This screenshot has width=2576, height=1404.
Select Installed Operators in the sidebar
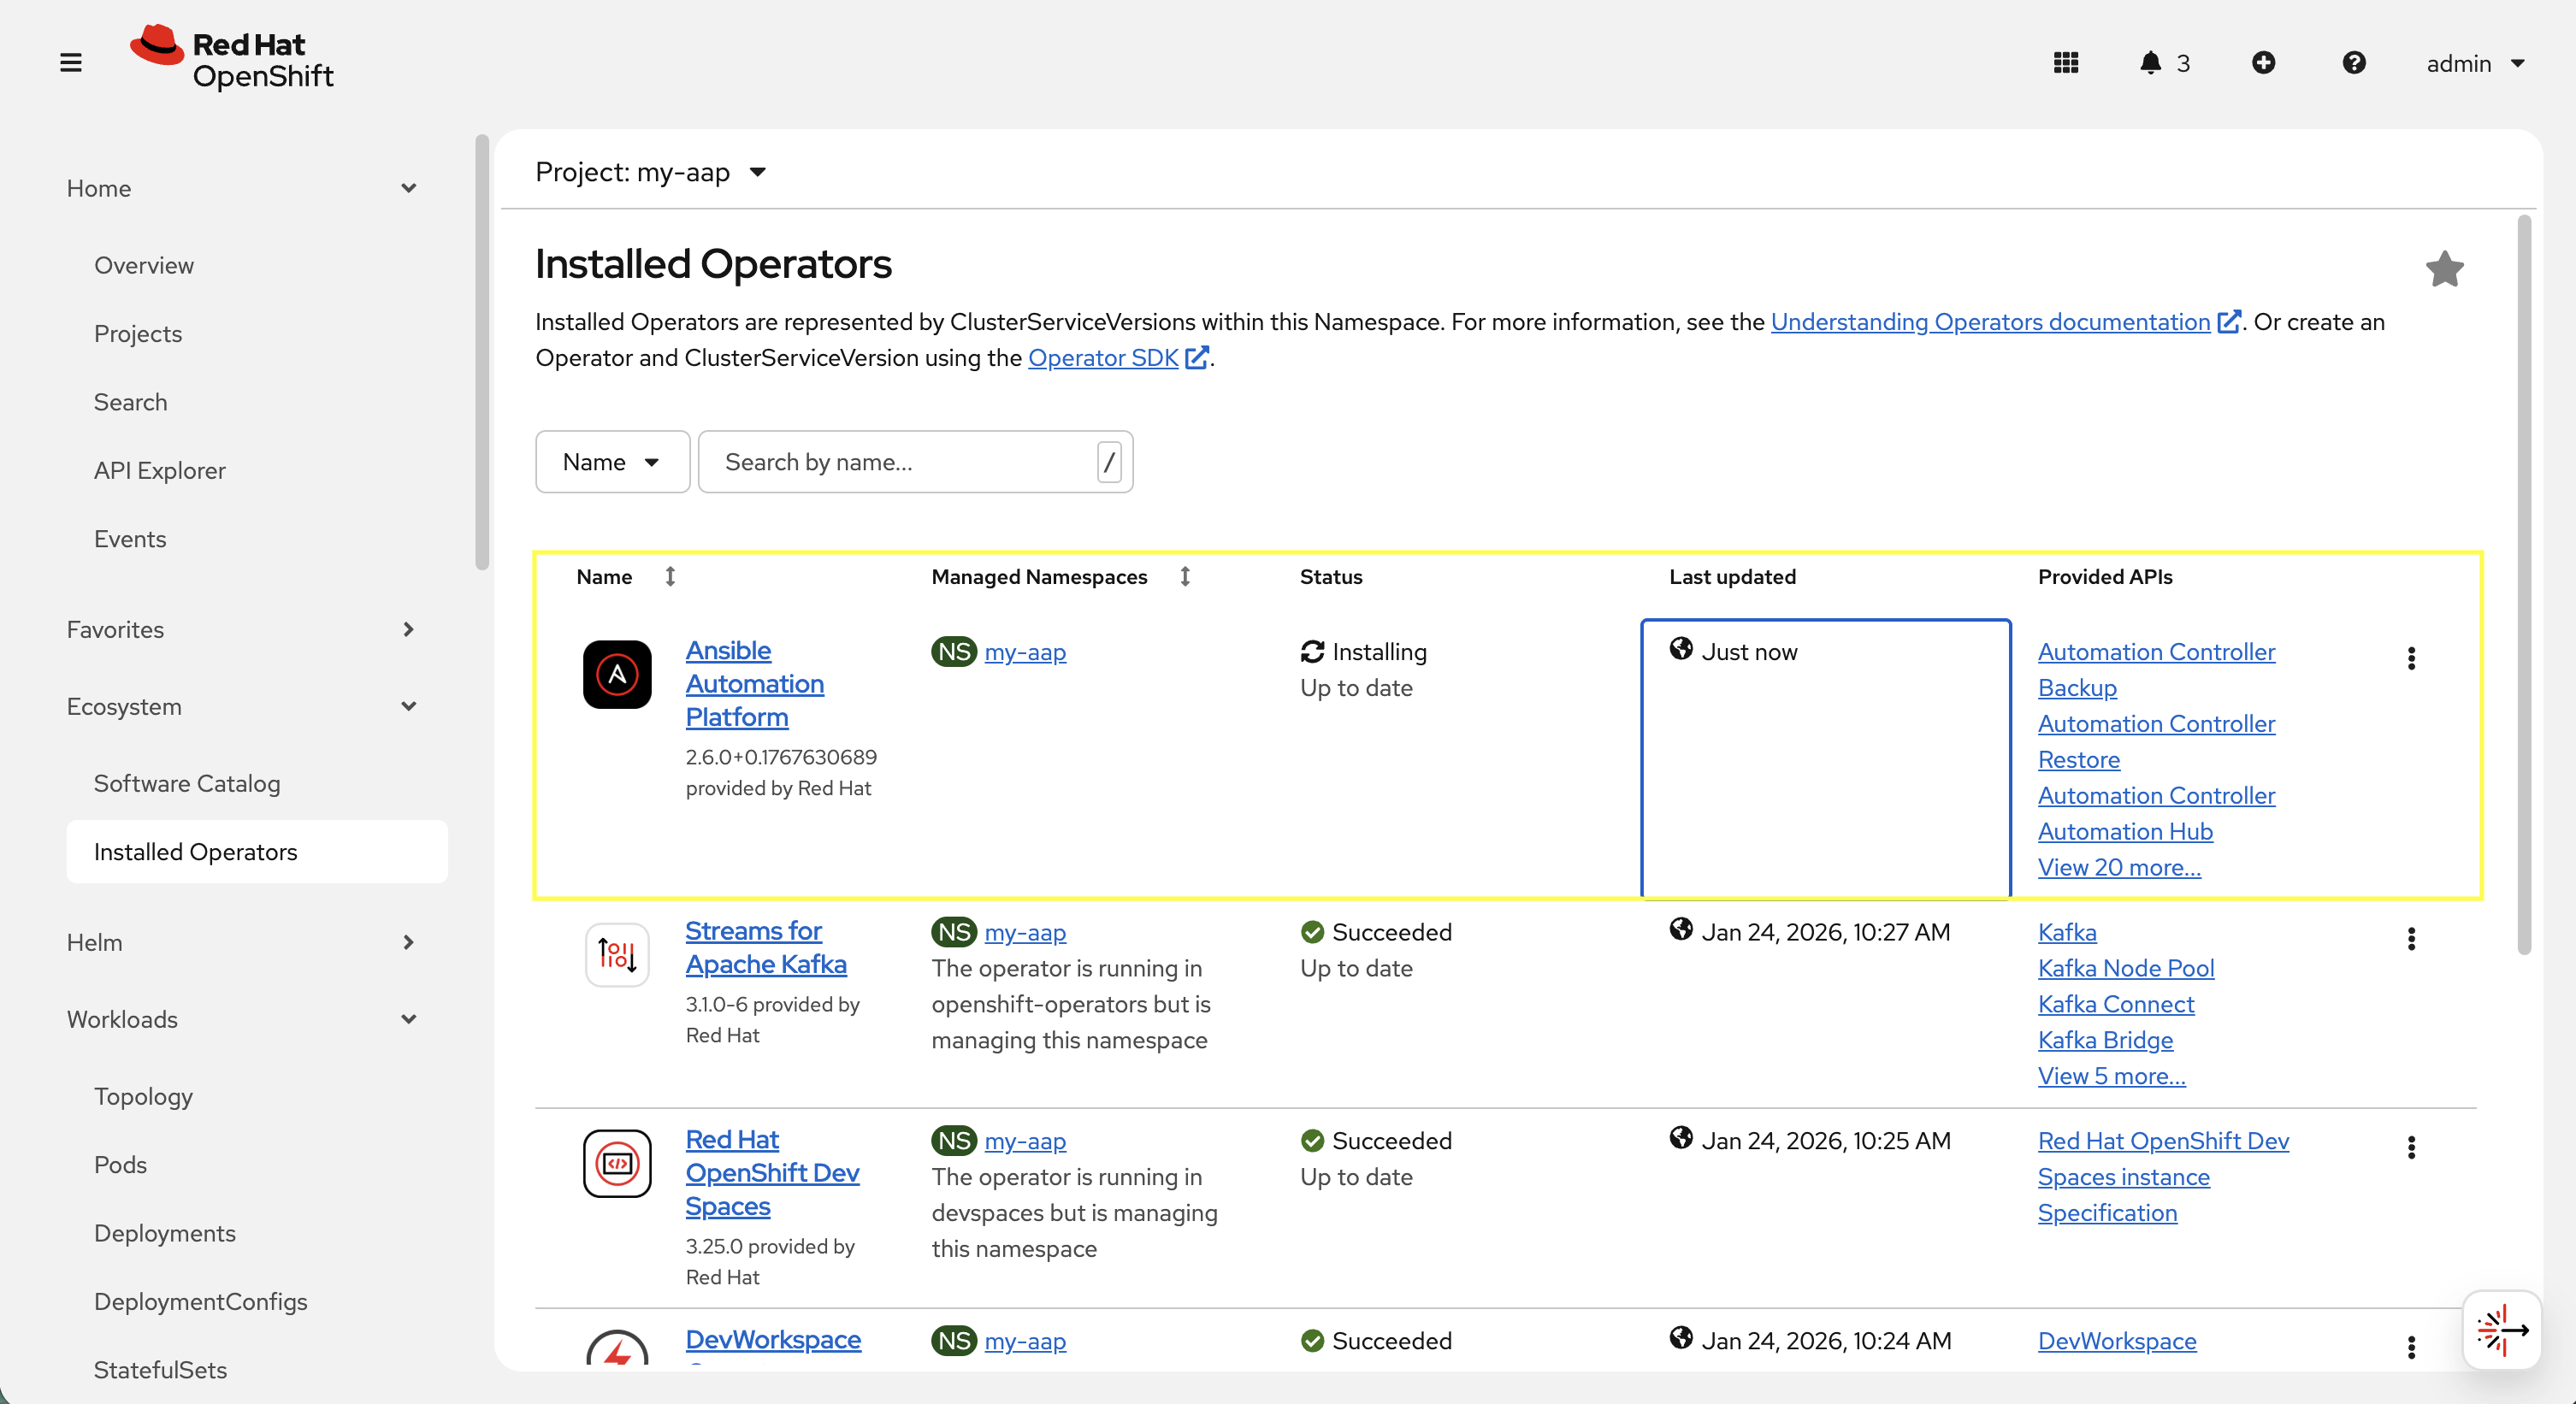[x=196, y=851]
